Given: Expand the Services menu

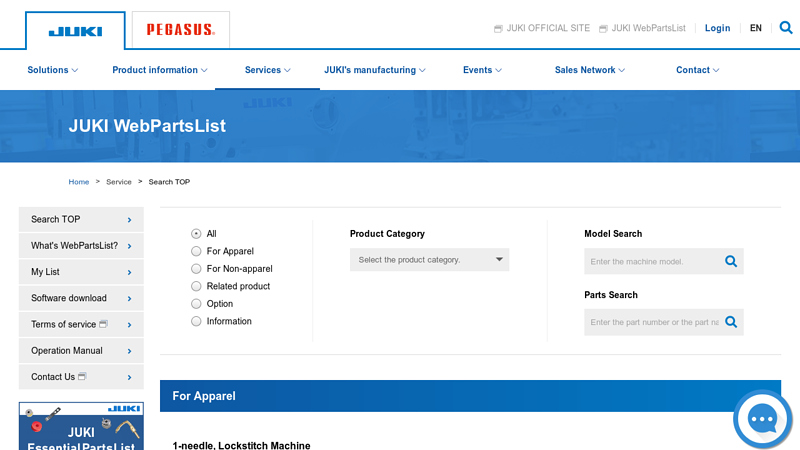Looking at the screenshot, I should click(267, 70).
